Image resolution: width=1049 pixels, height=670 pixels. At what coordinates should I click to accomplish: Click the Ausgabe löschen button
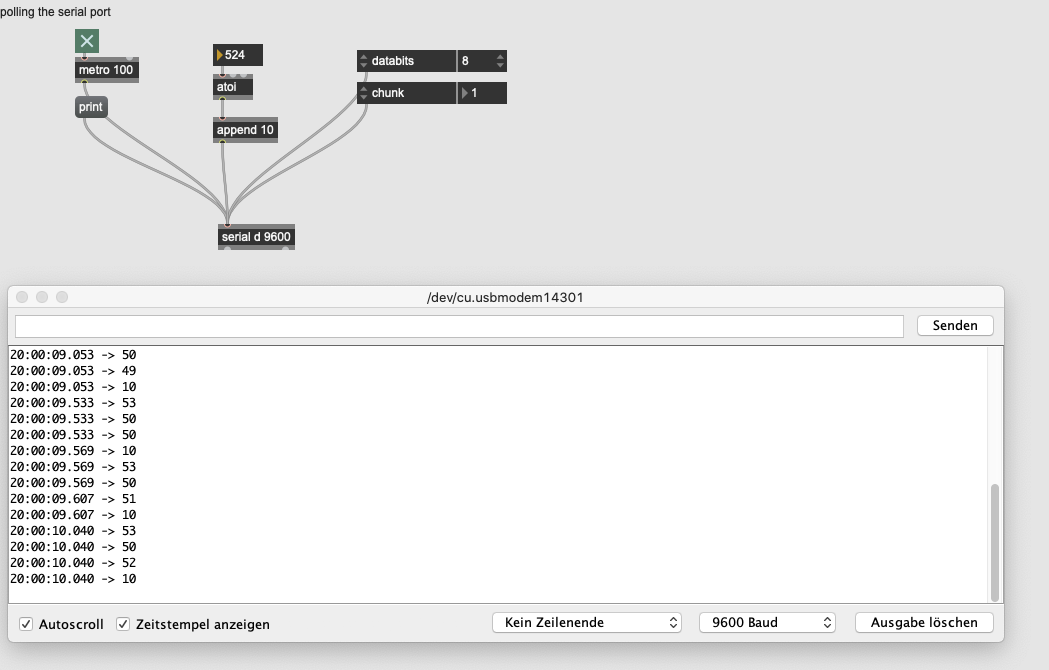click(x=924, y=622)
